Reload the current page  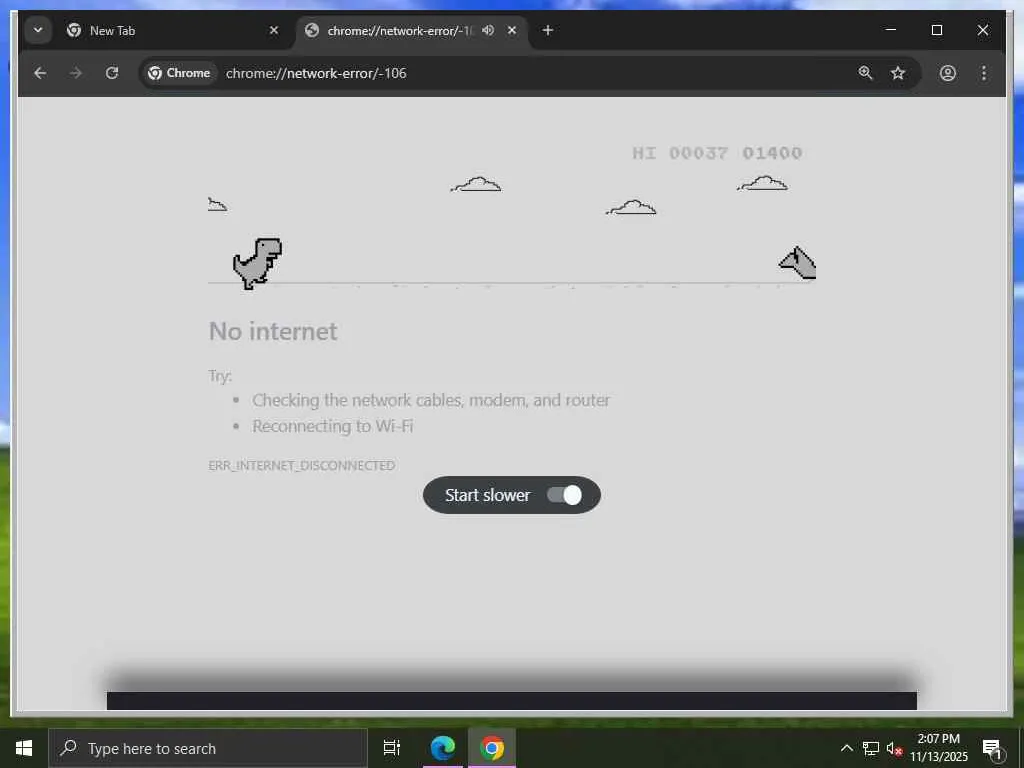tap(112, 73)
